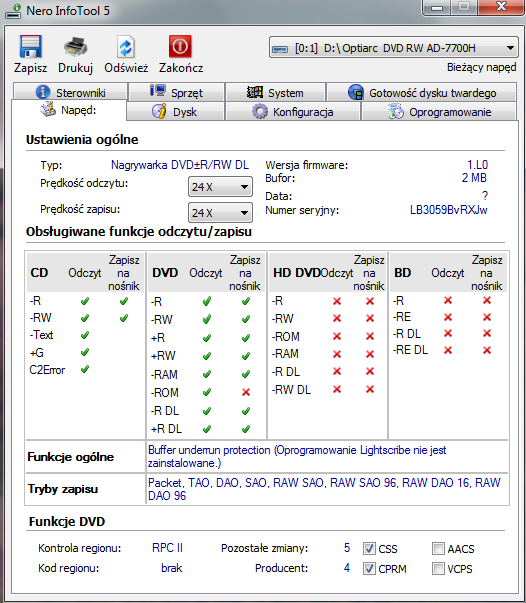Image resolution: width=526 pixels, height=603 pixels.
Task: Click the drive icon in the drive selector
Action: (280, 49)
